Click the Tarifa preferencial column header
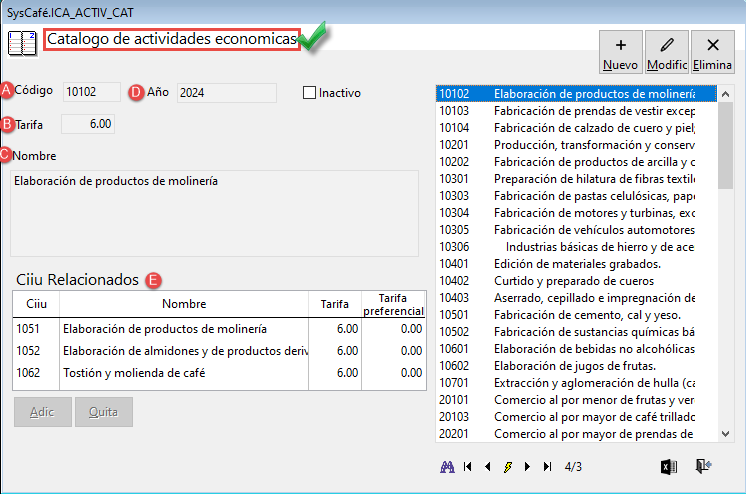This screenshot has height=494, width=746. click(393, 304)
